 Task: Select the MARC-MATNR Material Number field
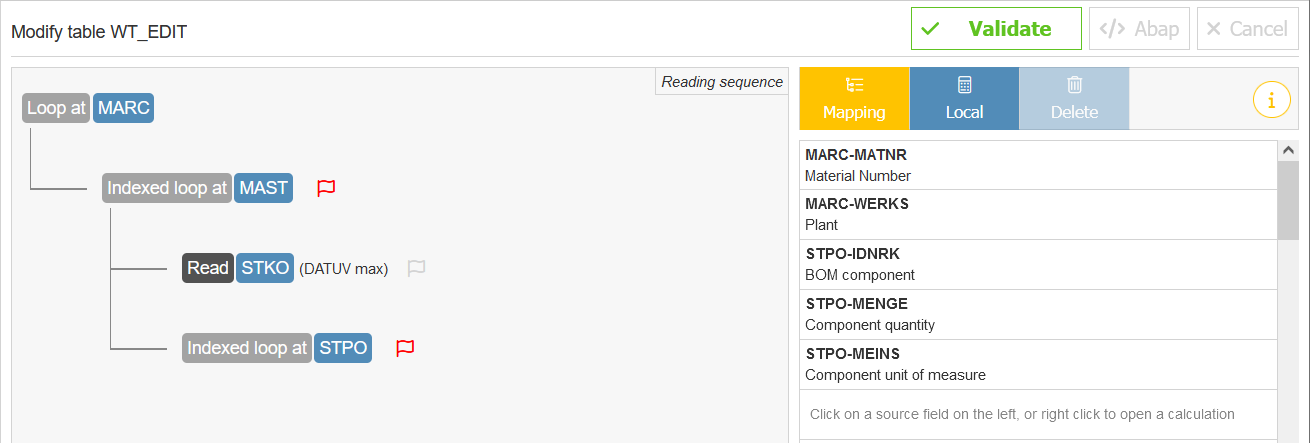[x=1038, y=165]
